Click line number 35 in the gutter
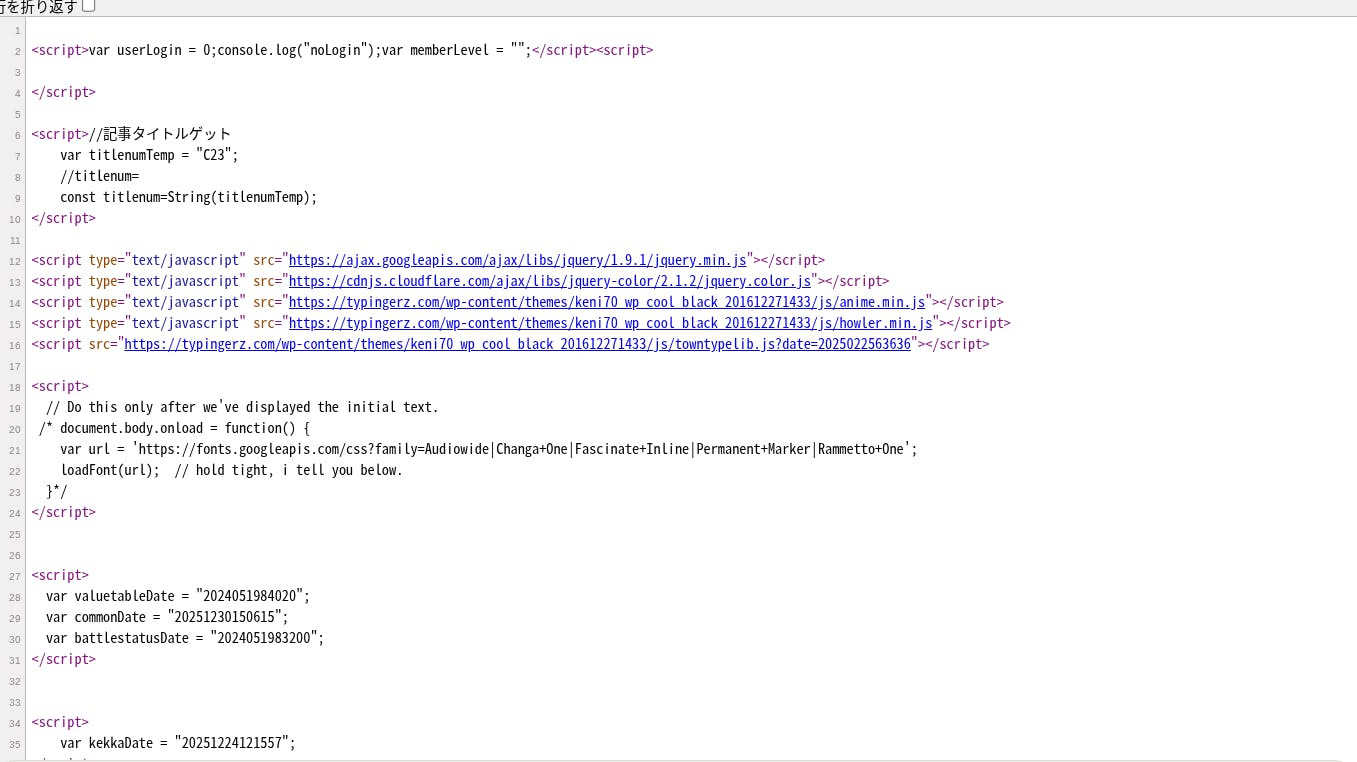Viewport: 1357px width, 762px height. [x=15, y=744]
